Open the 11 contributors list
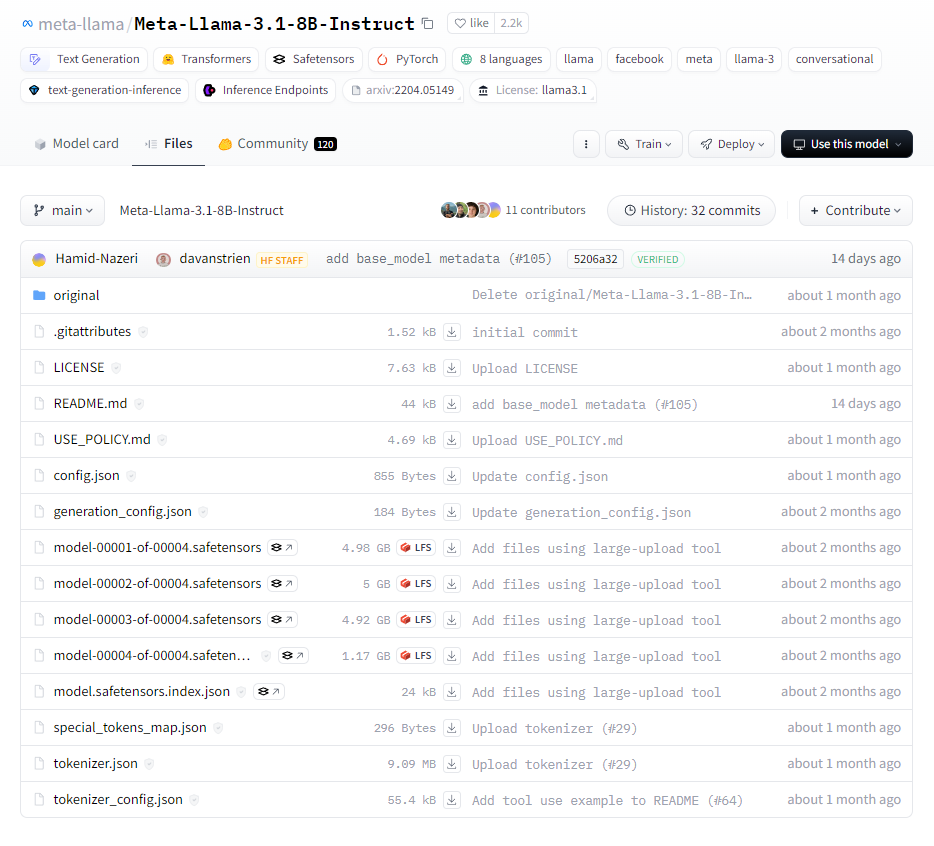The height and width of the screenshot is (846, 934). click(x=513, y=210)
